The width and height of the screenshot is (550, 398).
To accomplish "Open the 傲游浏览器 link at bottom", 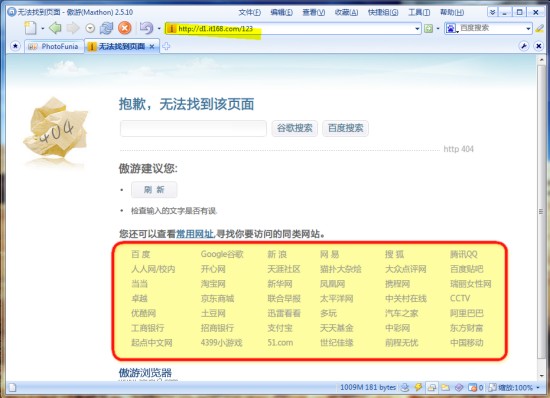I will pyautogui.click(x=145, y=373).
